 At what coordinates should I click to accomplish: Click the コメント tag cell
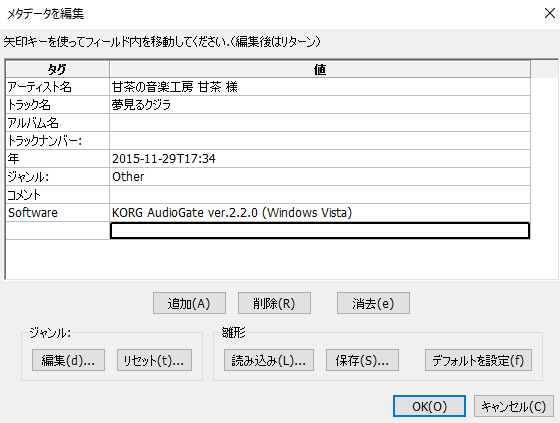(x=58, y=195)
